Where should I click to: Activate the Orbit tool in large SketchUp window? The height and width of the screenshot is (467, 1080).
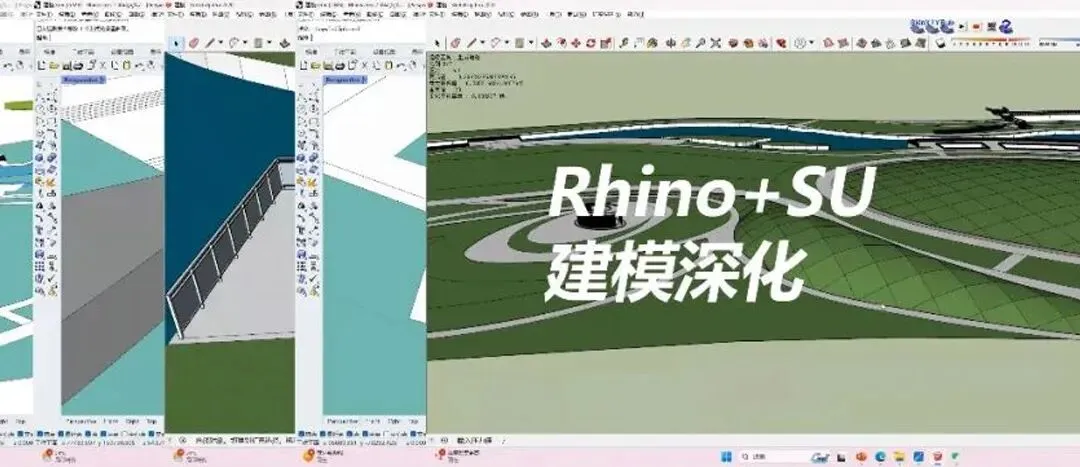tap(671, 43)
